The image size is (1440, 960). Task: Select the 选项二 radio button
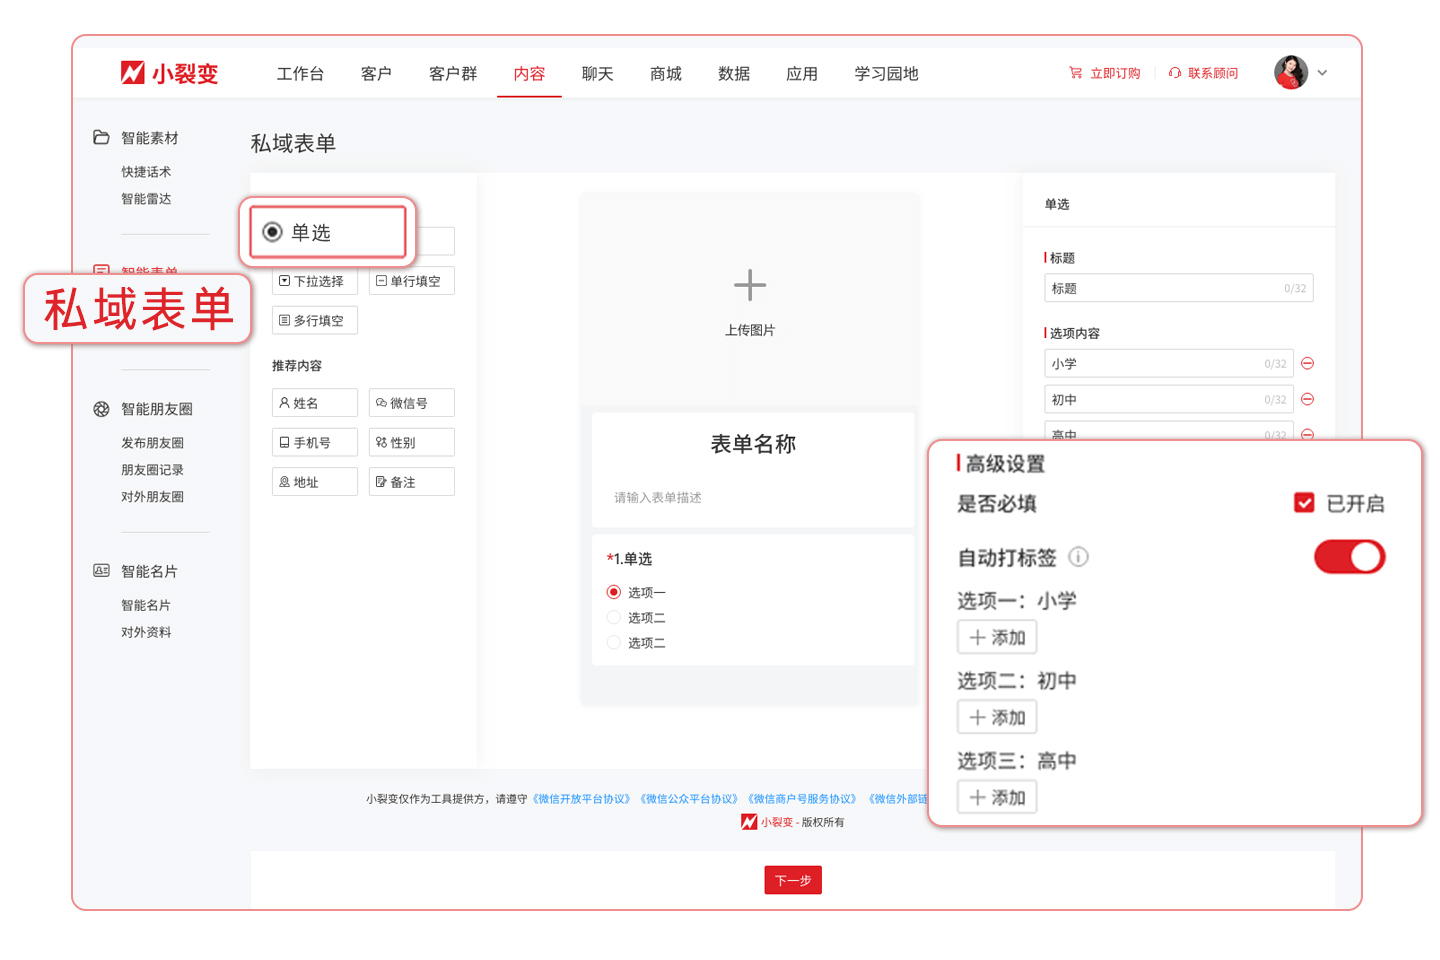(x=614, y=618)
